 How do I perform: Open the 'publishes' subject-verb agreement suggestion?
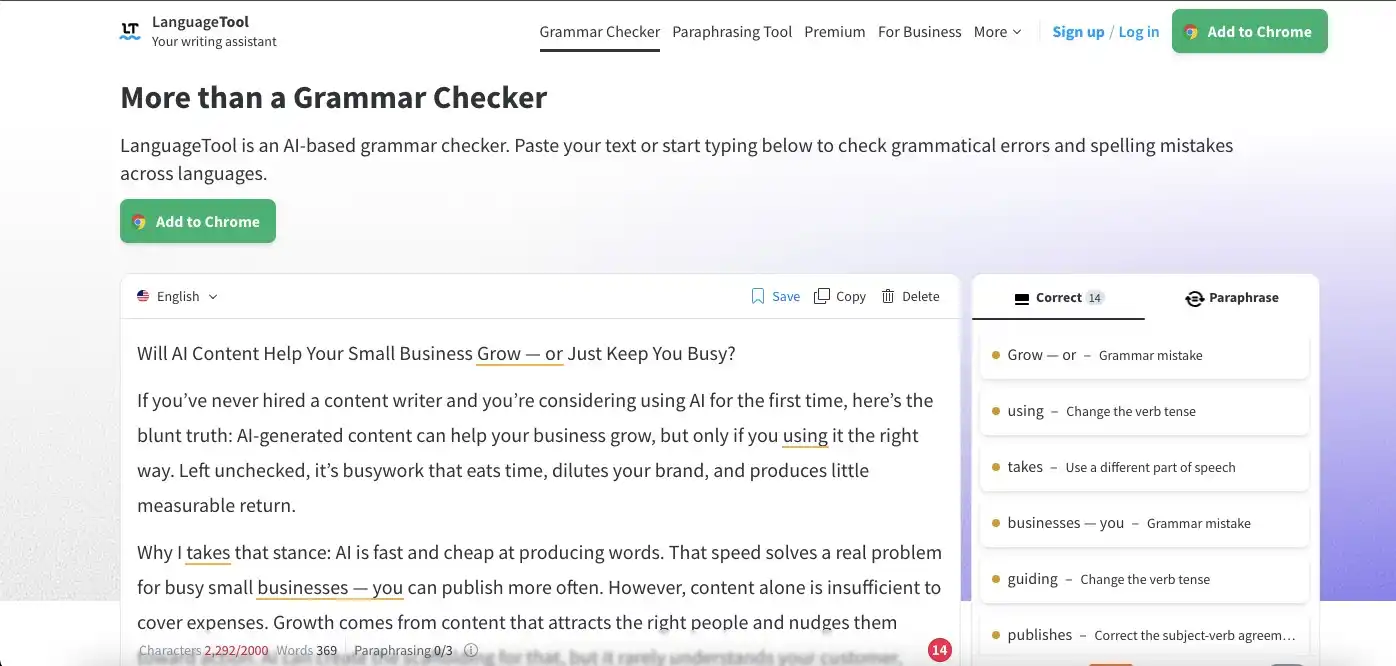(1144, 635)
